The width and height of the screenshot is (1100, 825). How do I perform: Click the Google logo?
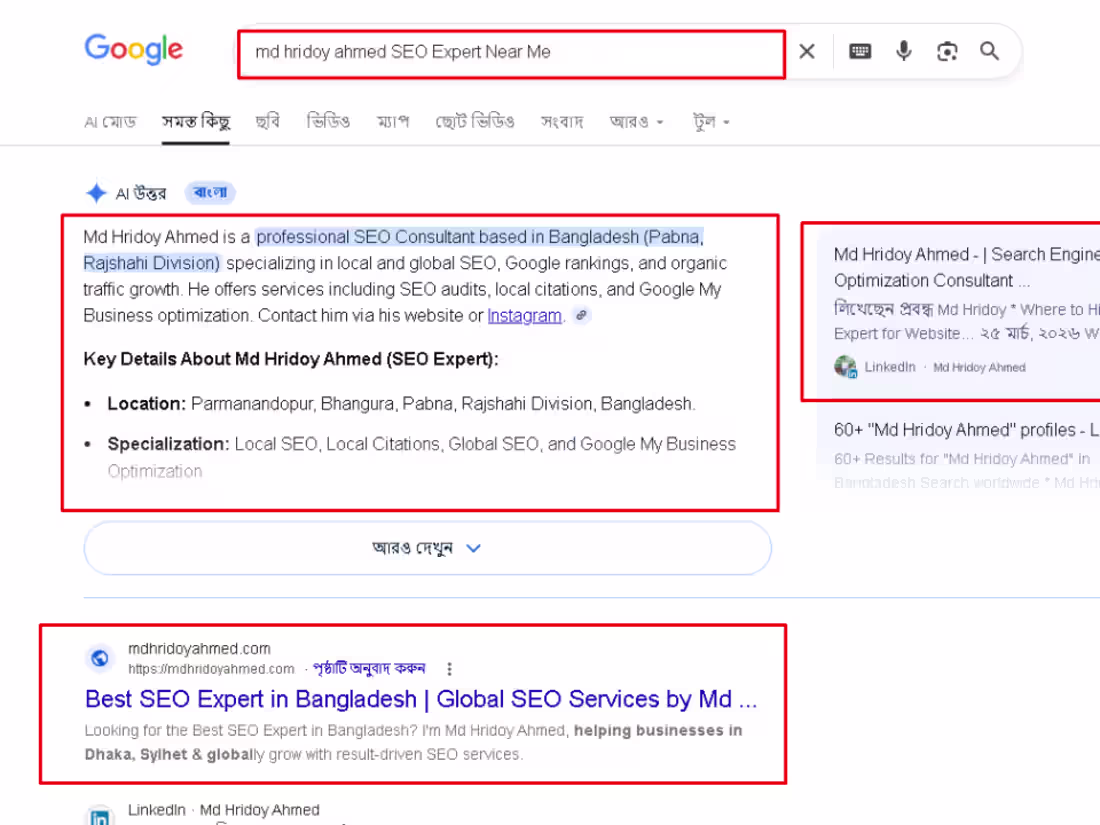pyautogui.click(x=133, y=49)
